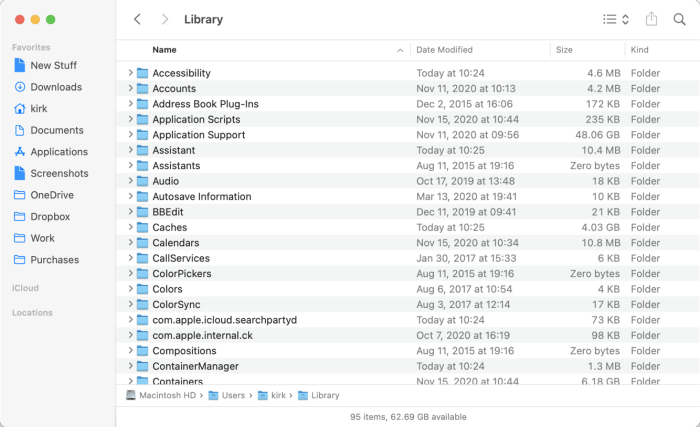Expand the Caches folder

[130, 227]
